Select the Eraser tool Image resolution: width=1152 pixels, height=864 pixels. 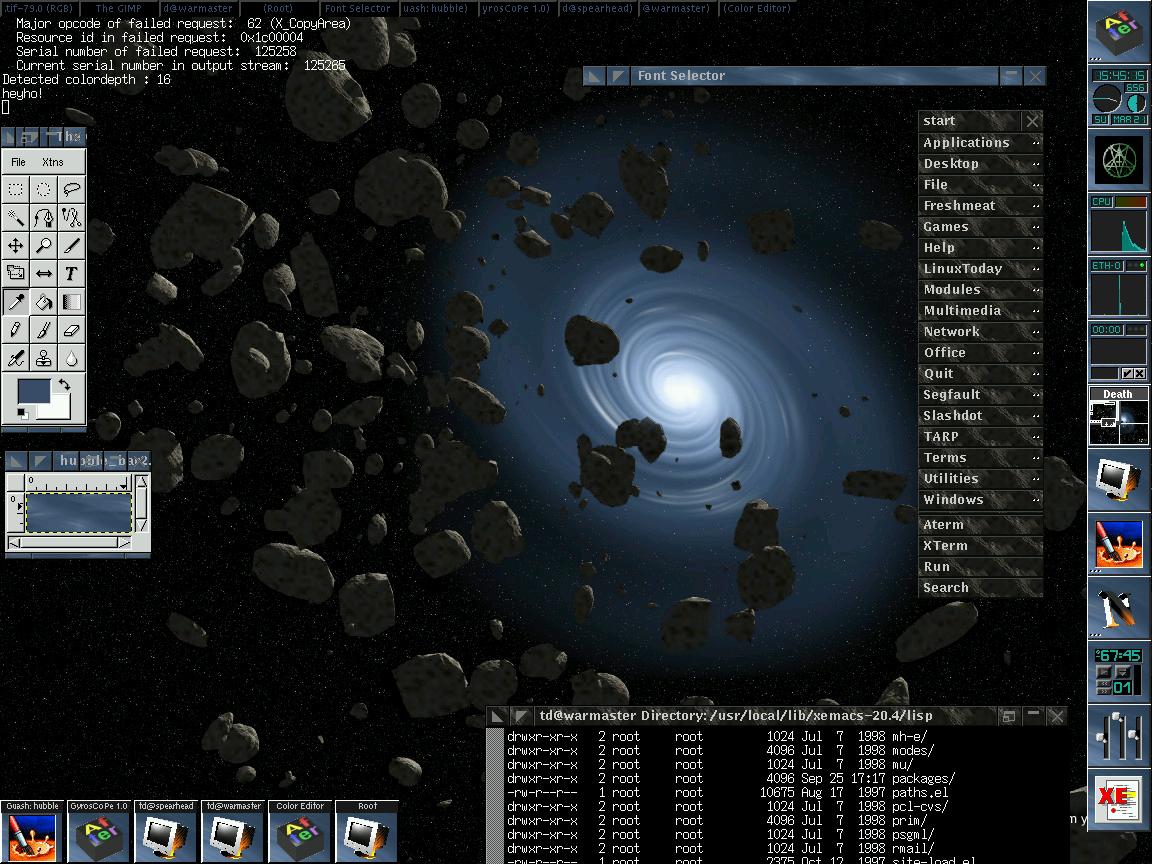[x=71, y=329]
